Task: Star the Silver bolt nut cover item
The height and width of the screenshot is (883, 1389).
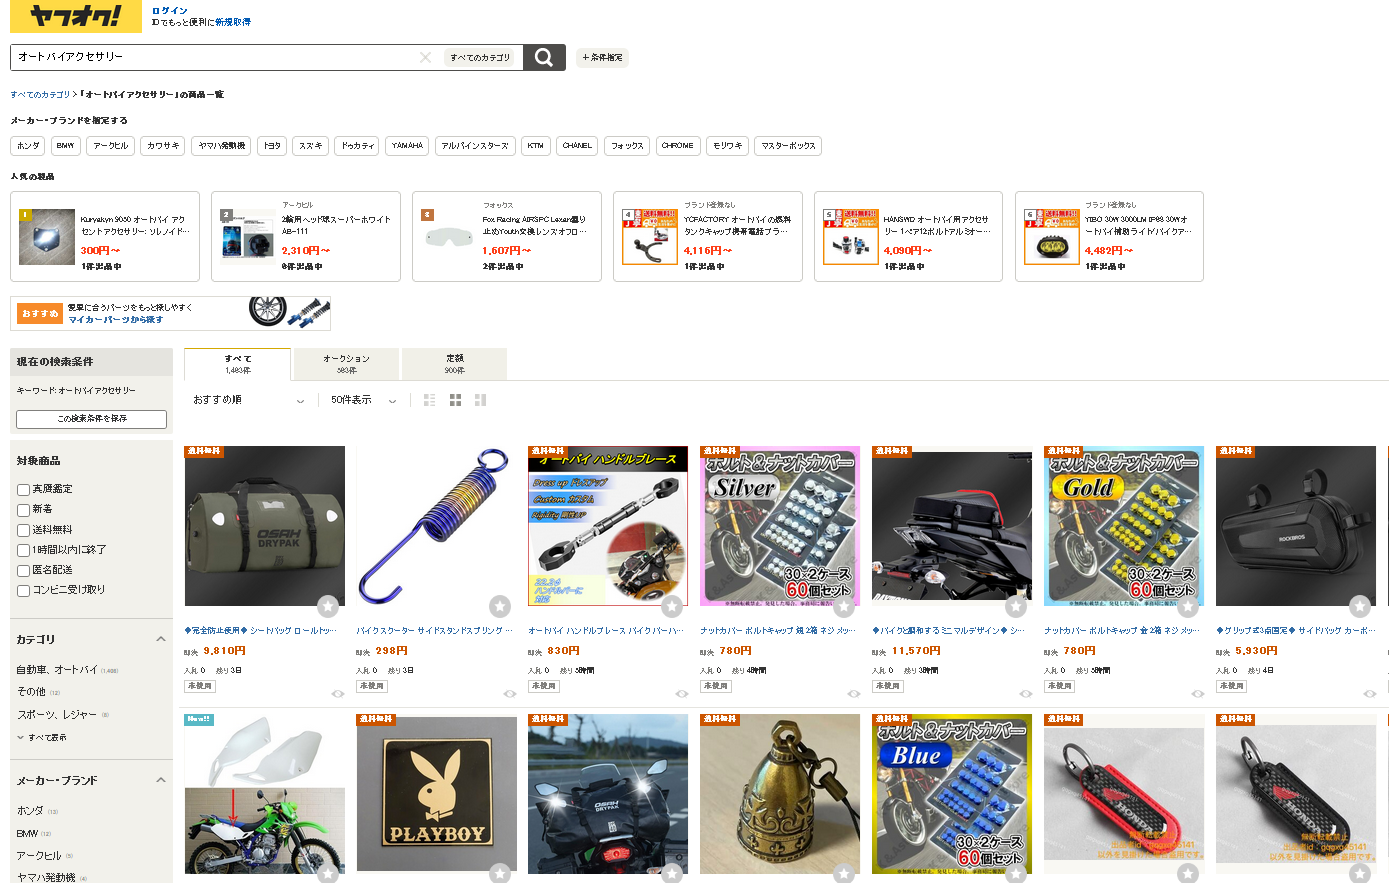Action: coord(844,605)
